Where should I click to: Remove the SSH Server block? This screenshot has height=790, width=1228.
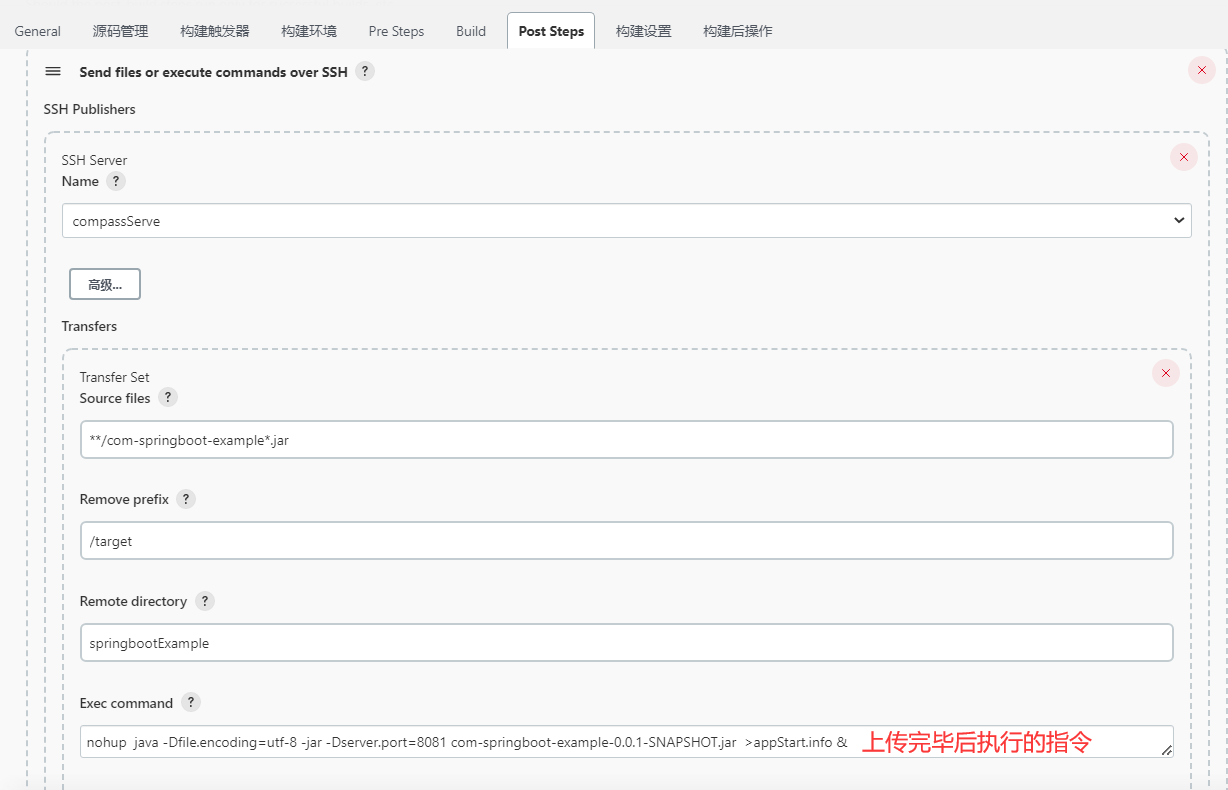(x=1184, y=157)
